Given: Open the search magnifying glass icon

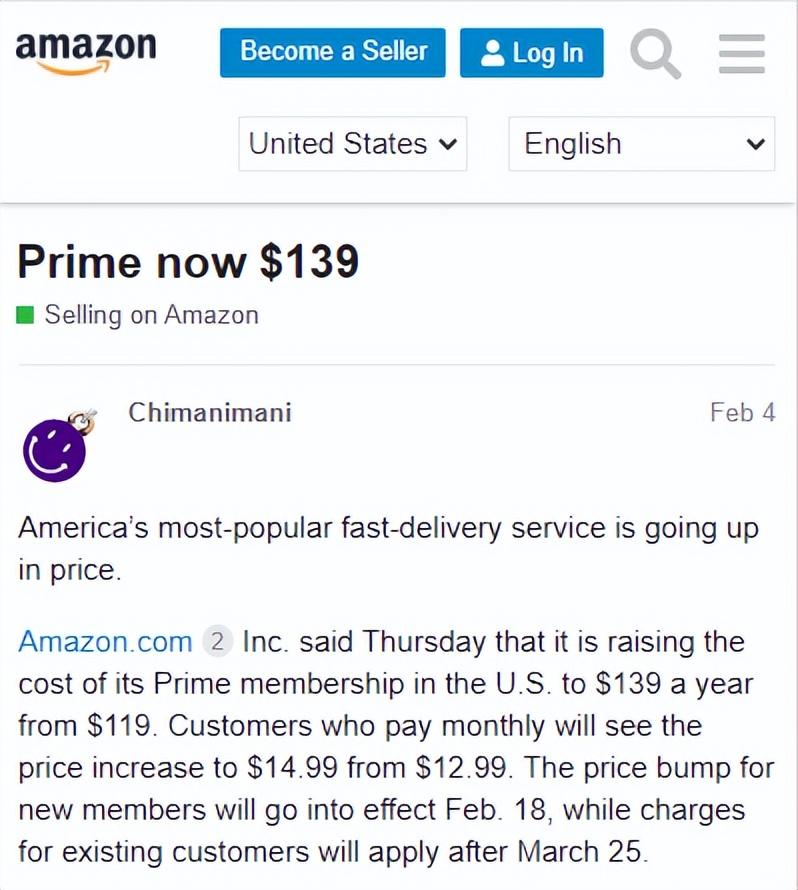Looking at the screenshot, I should (655, 53).
